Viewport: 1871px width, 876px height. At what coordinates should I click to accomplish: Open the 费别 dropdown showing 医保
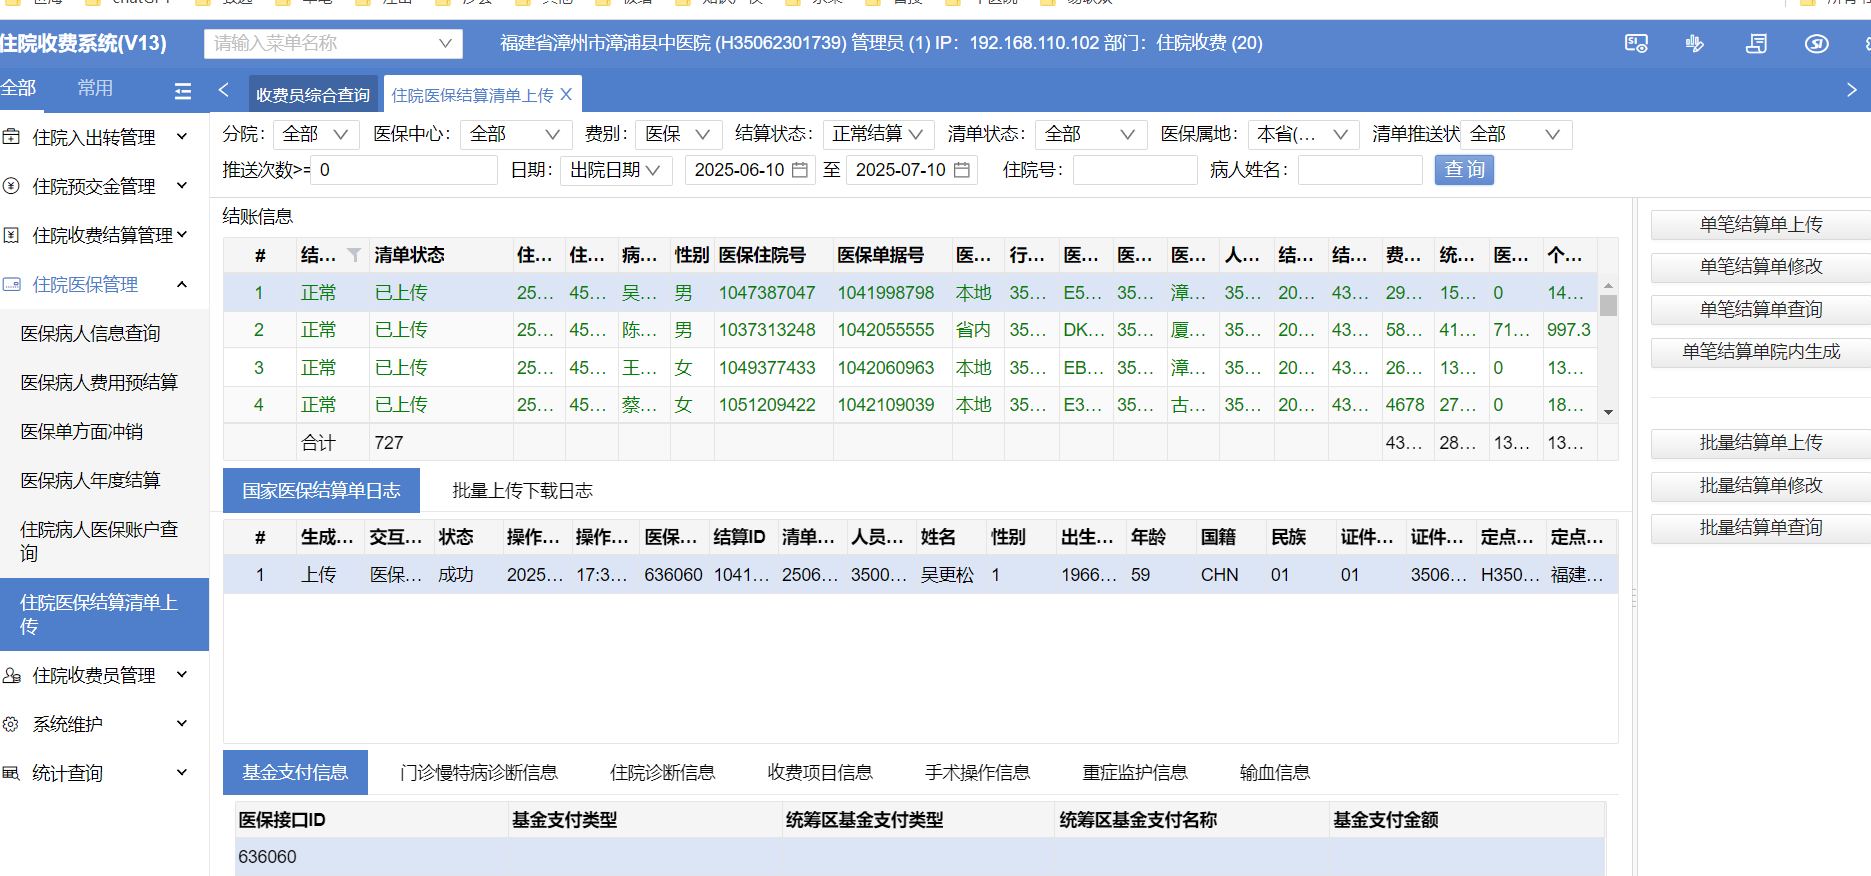678,134
